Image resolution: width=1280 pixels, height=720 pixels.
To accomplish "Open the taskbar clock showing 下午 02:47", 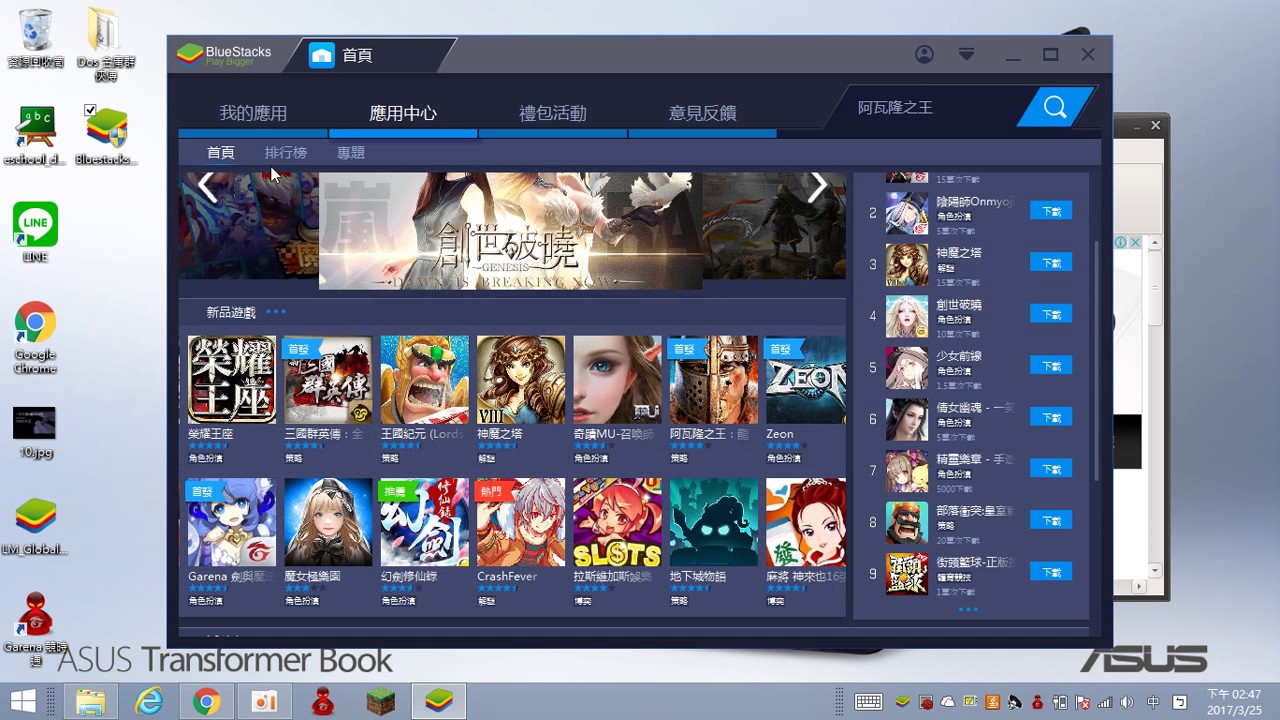I will point(1234,702).
